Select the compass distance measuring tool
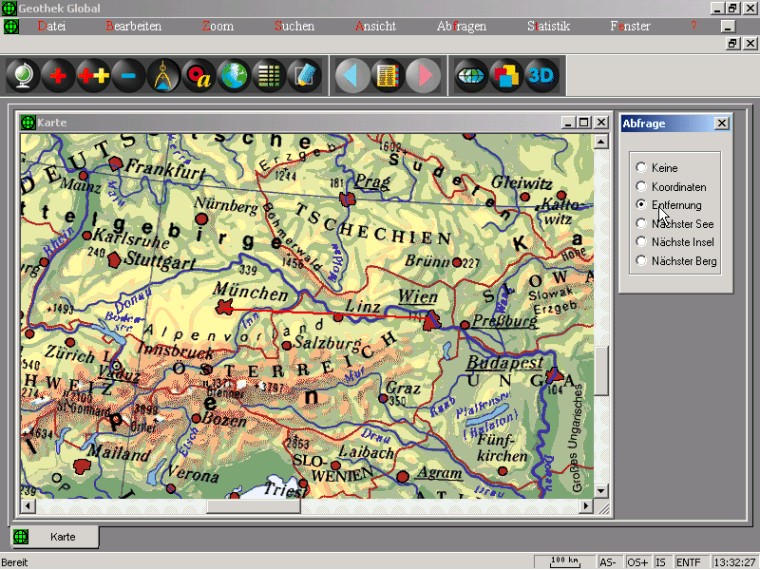Image resolution: width=760 pixels, height=570 pixels. [164, 76]
